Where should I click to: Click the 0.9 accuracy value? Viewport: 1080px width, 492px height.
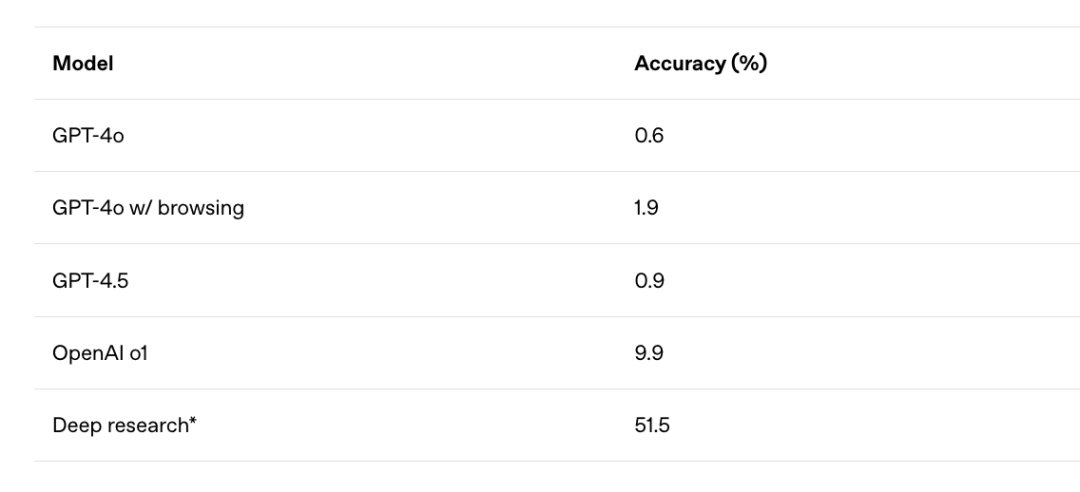click(x=649, y=281)
